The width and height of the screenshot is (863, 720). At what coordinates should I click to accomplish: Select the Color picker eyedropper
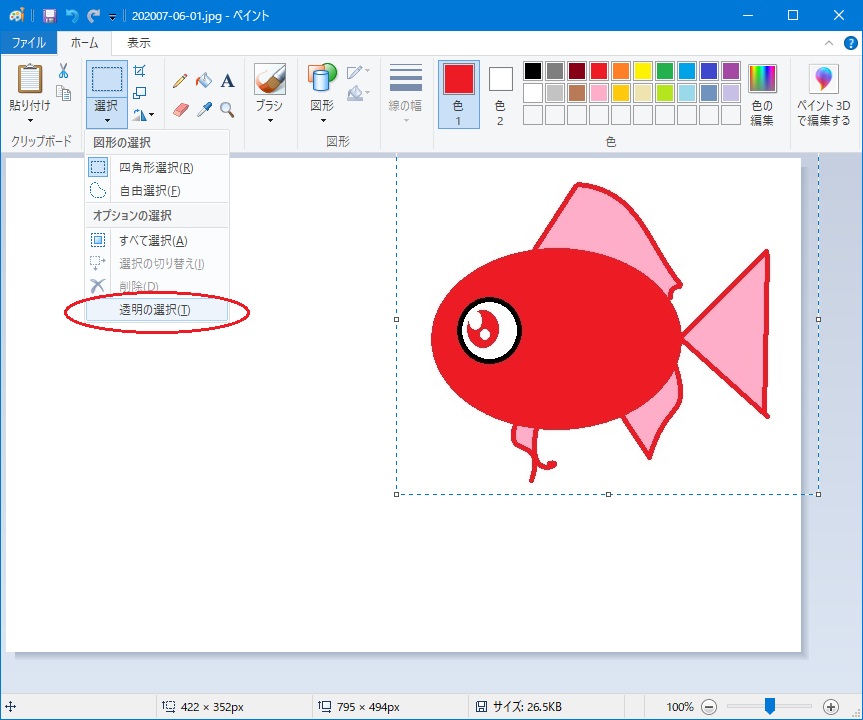click(x=204, y=110)
